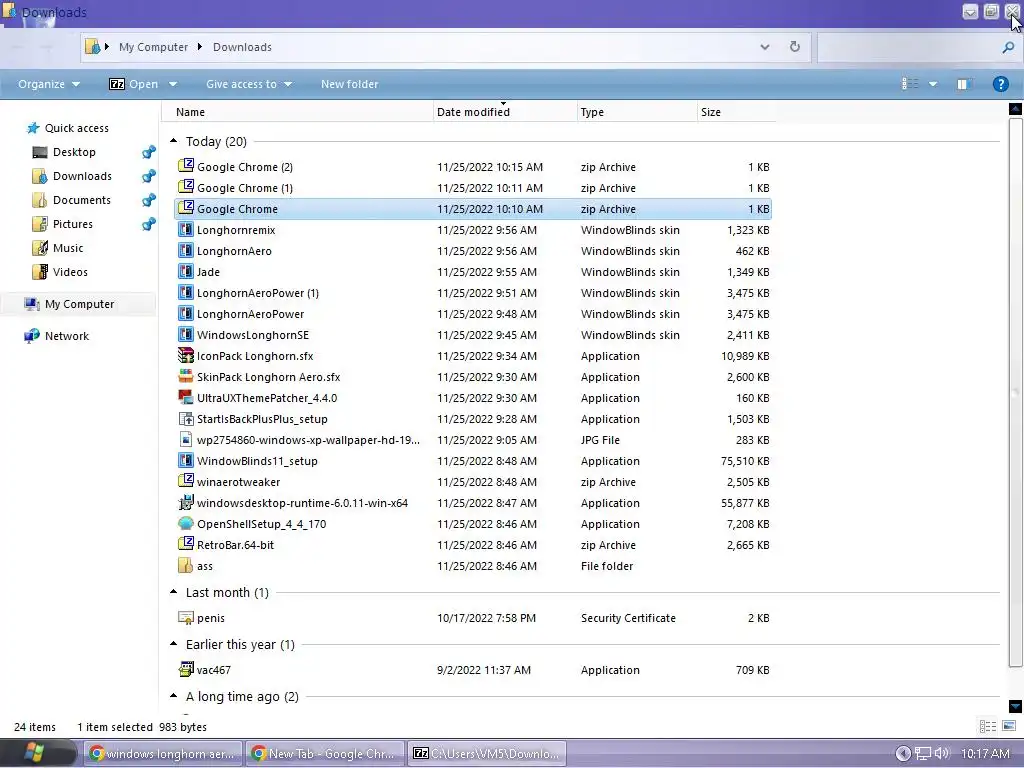Switch to windows longhorn aer... Chrome taskbar window

click(162, 753)
